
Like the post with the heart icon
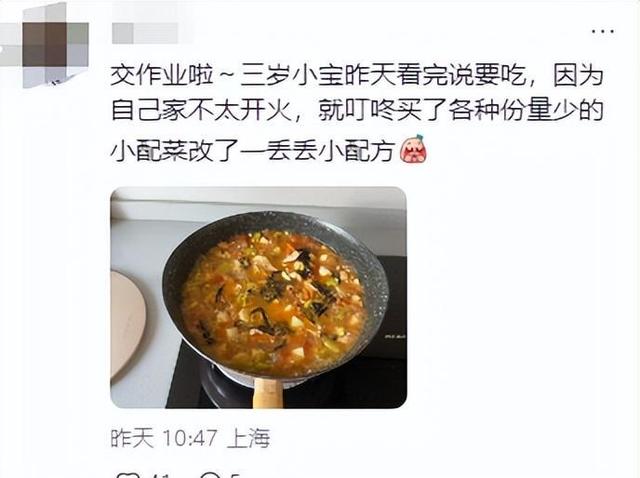tap(126, 476)
